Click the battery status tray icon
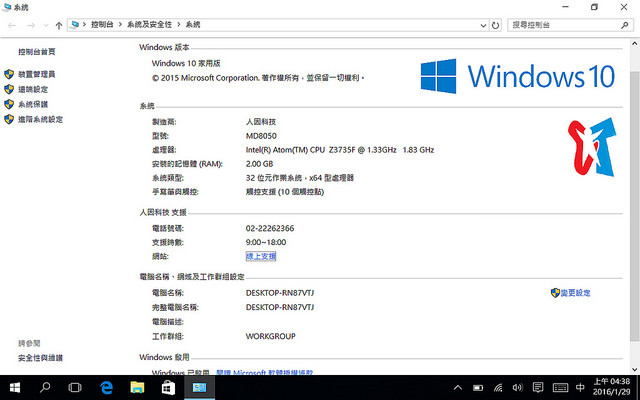Image resolution: width=640 pixels, height=400 pixels. tap(478, 387)
